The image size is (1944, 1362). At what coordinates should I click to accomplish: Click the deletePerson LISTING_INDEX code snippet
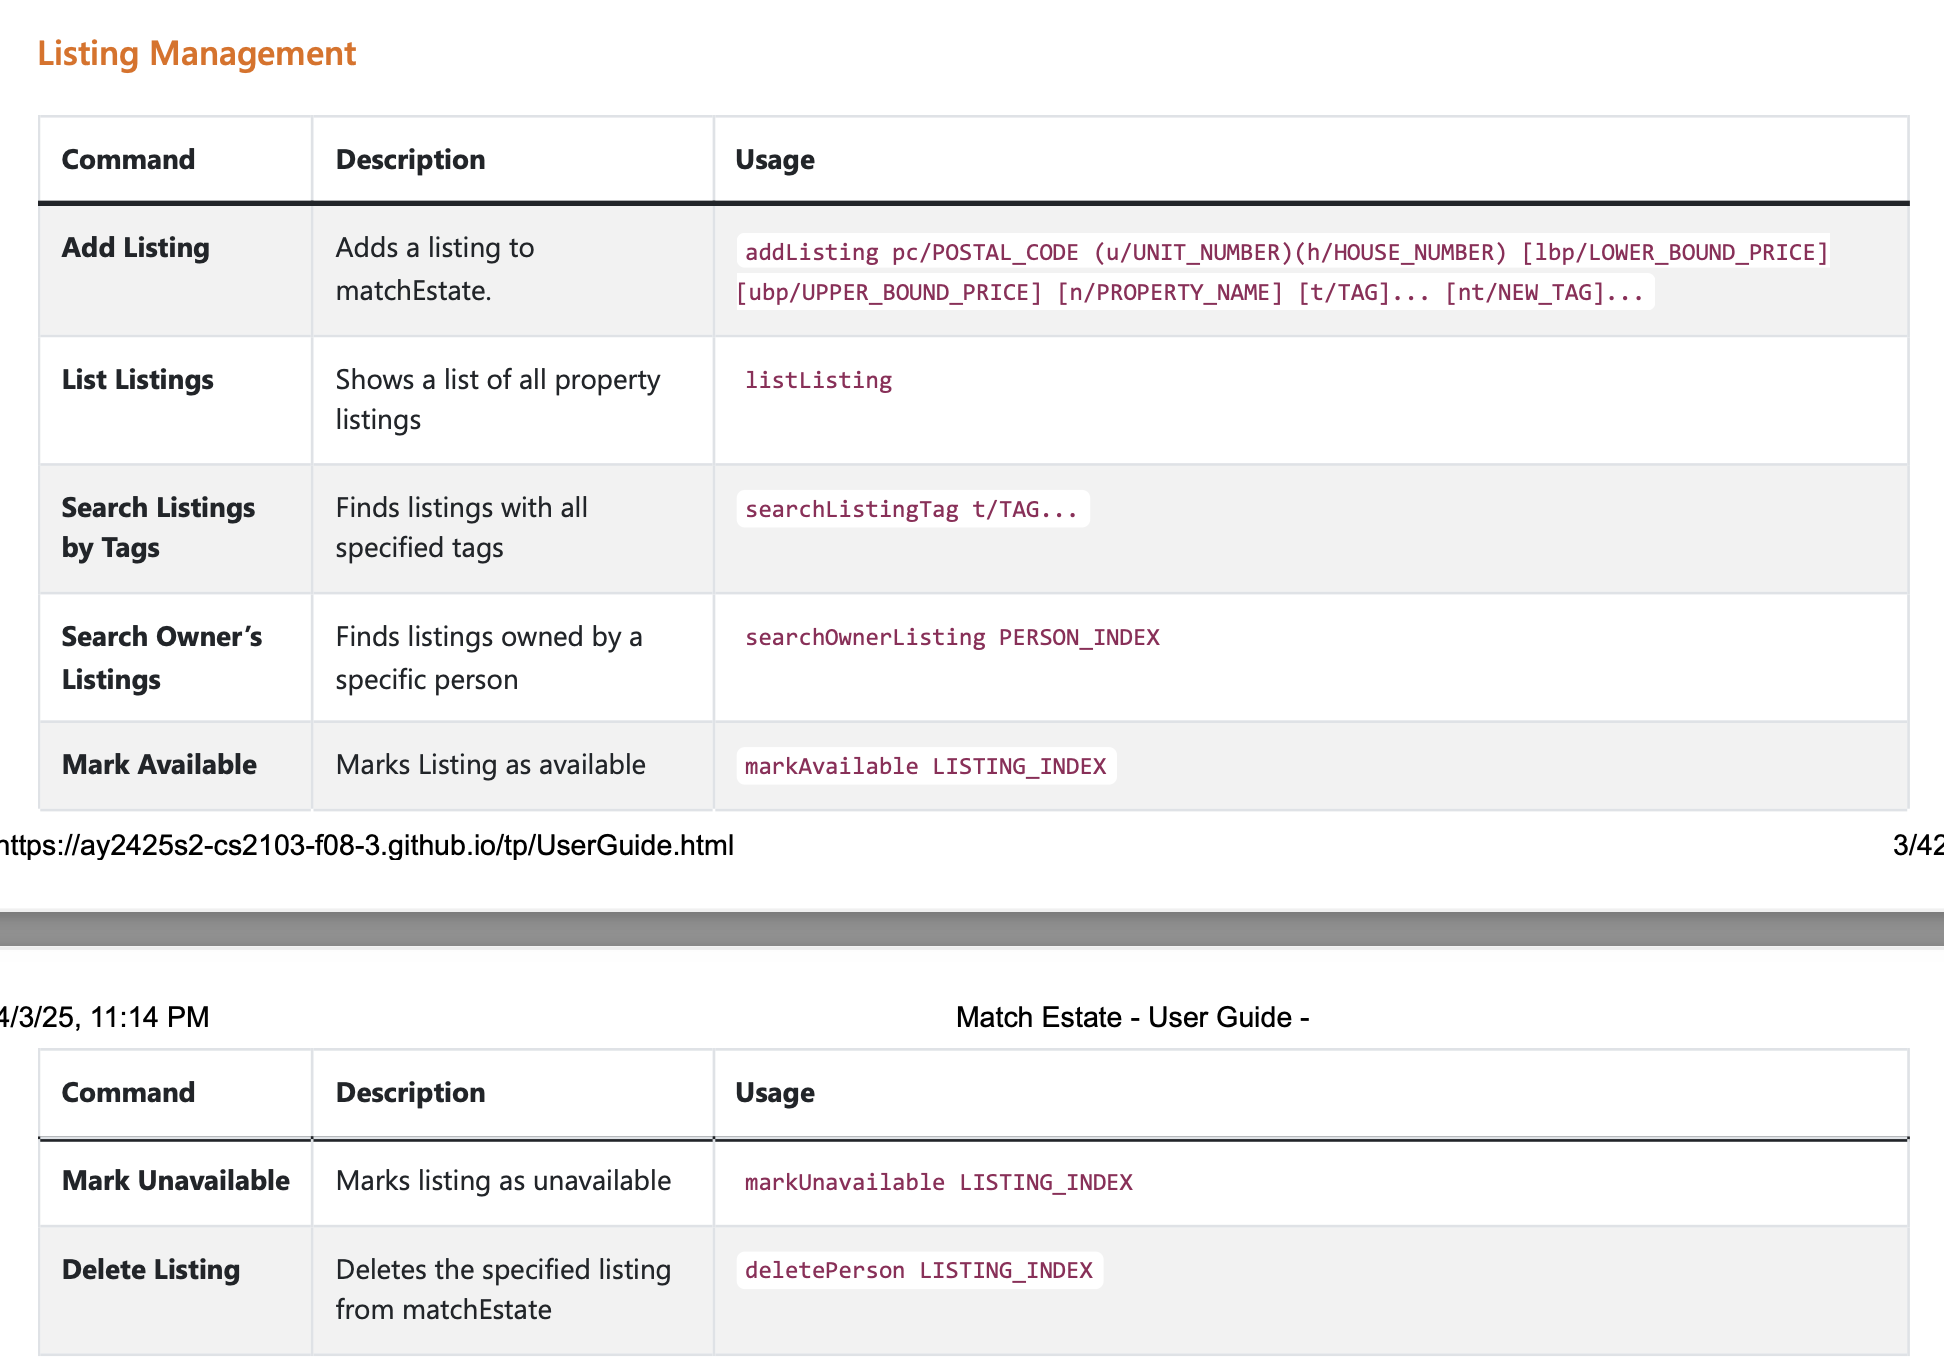[x=919, y=1270]
